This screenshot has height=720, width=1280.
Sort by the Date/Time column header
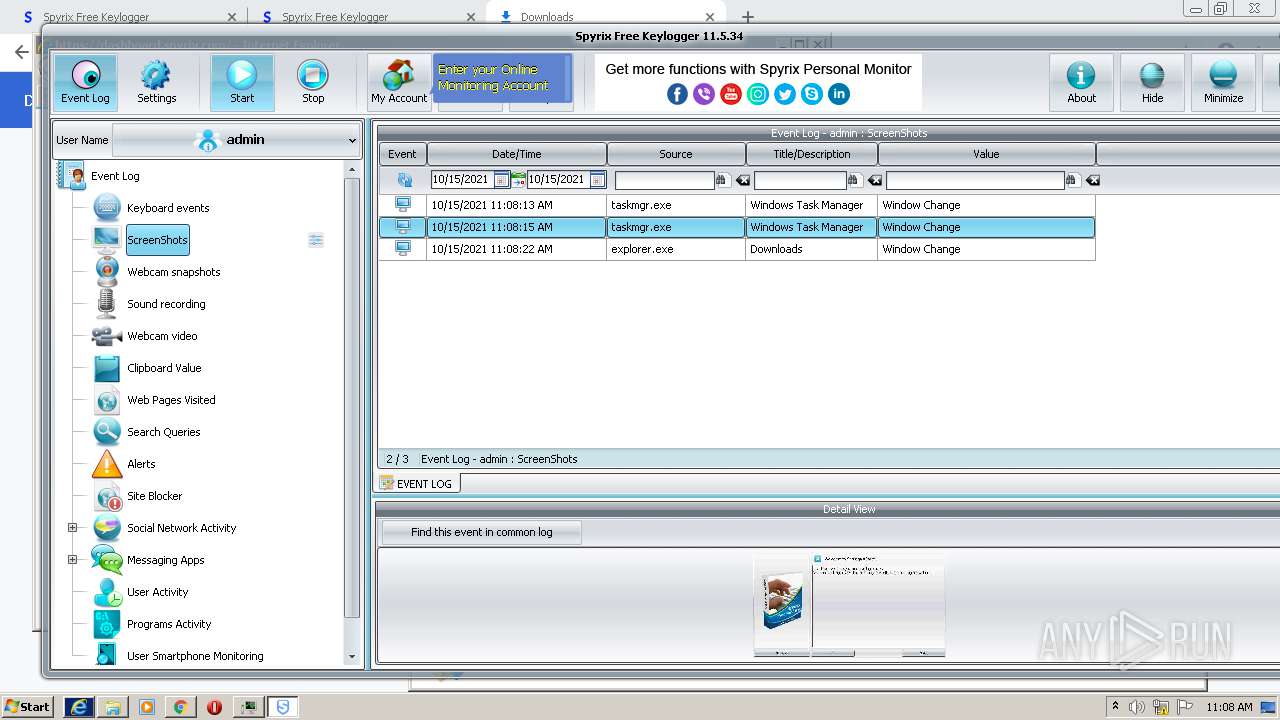[x=517, y=154]
